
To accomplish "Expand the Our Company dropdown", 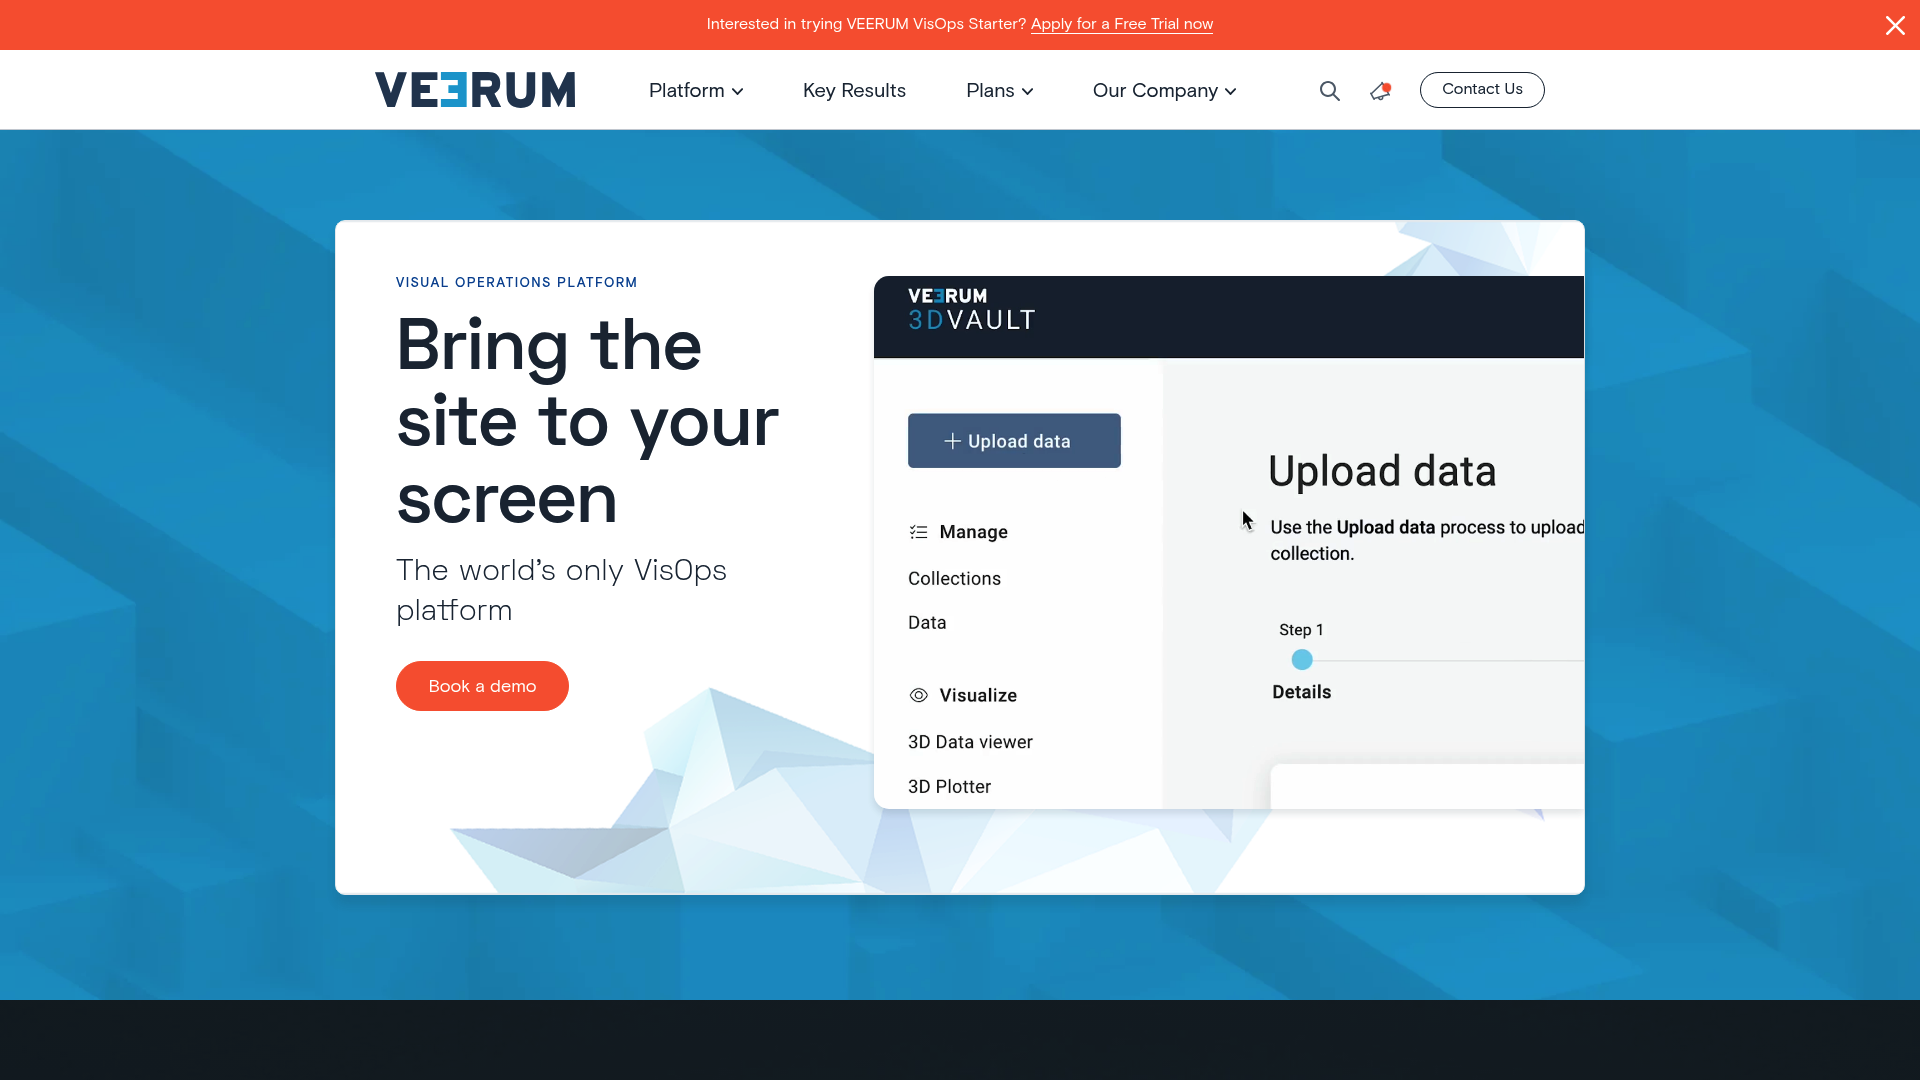I will [x=1165, y=90].
